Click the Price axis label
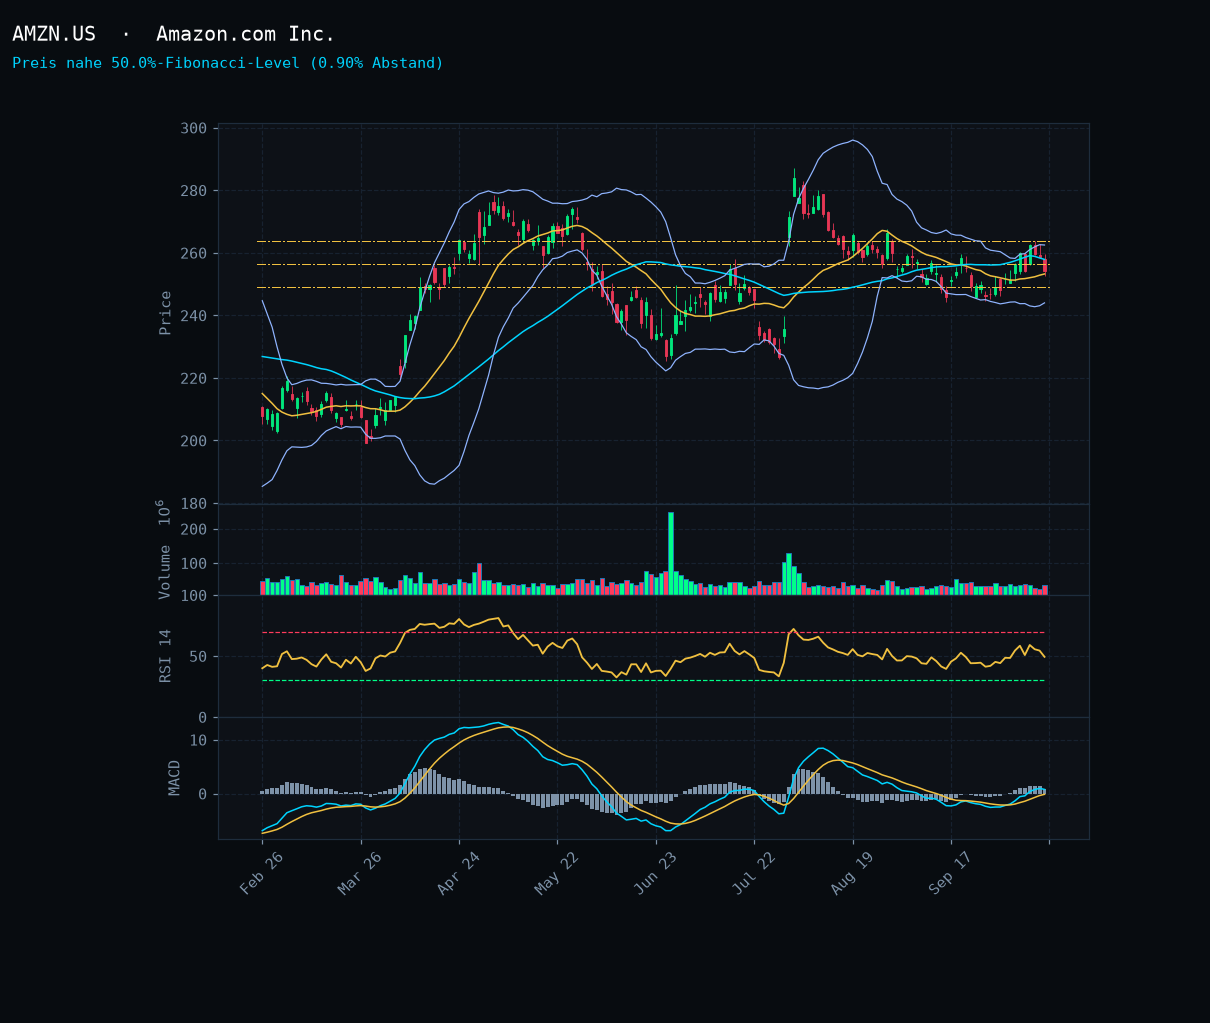The width and height of the screenshot is (1210, 1023). tap(166, 313)
